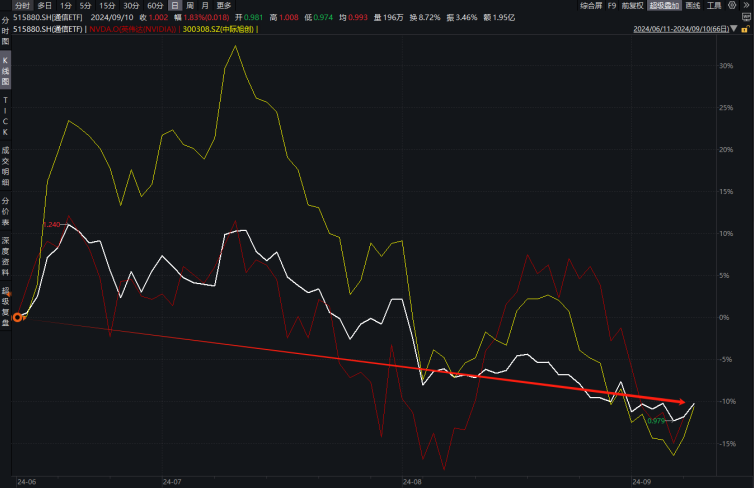Select the 1分 minute period
Screen dimensions: 754x488
(x=66, y=6)
